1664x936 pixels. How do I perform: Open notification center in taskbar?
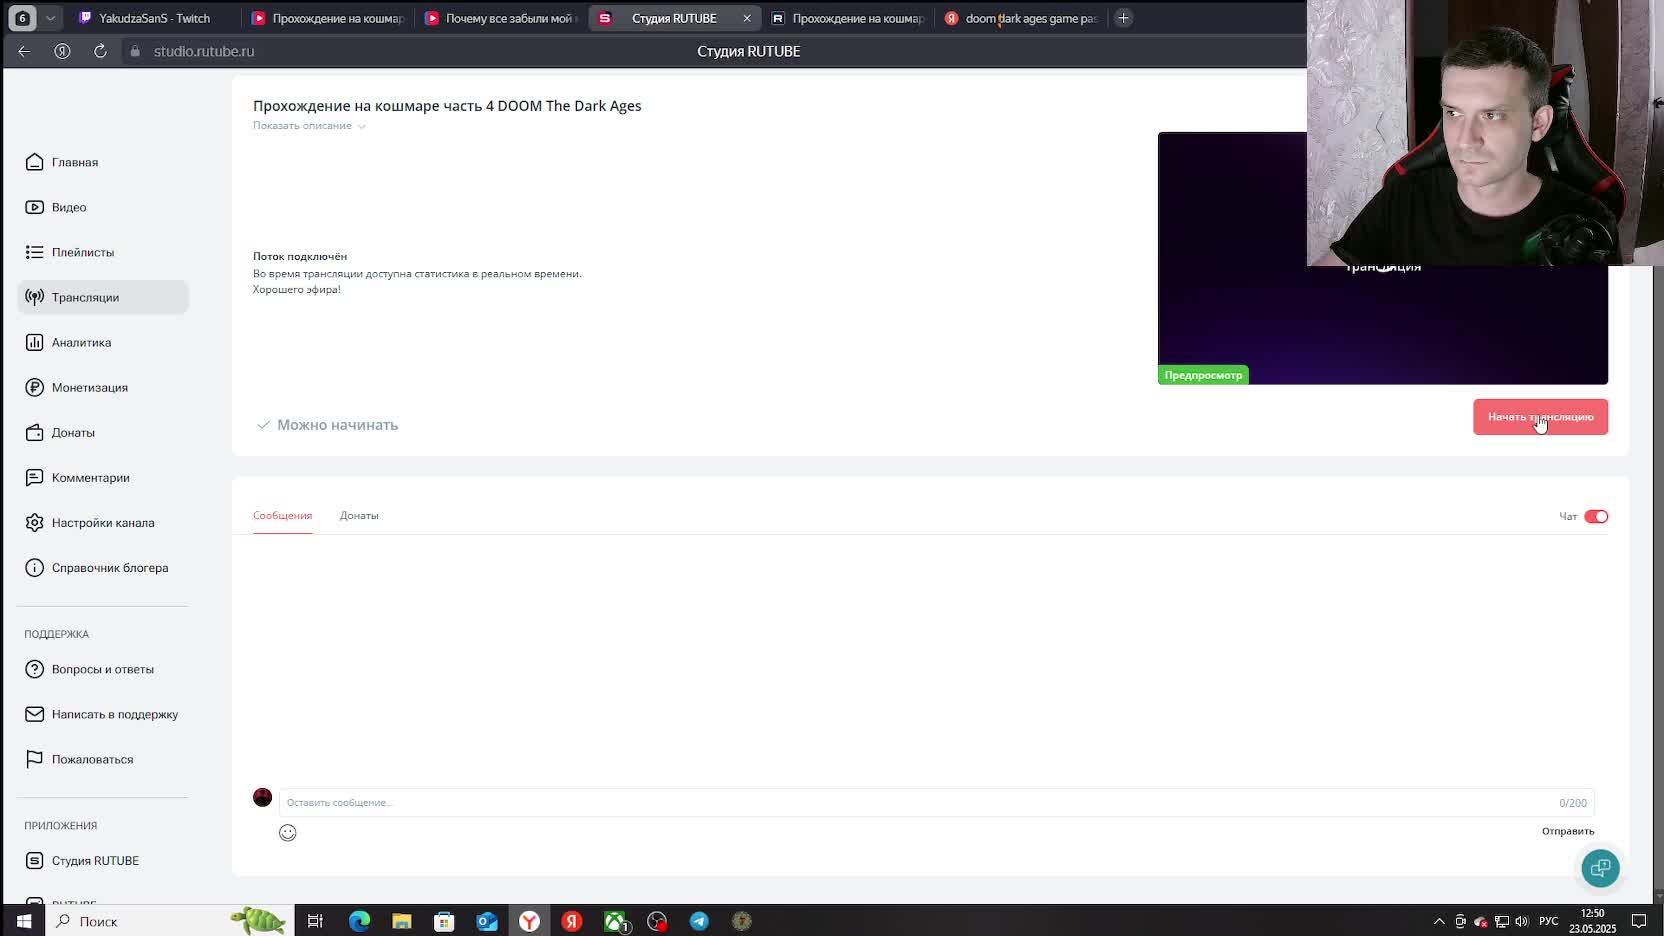[x=1639, y=921]
